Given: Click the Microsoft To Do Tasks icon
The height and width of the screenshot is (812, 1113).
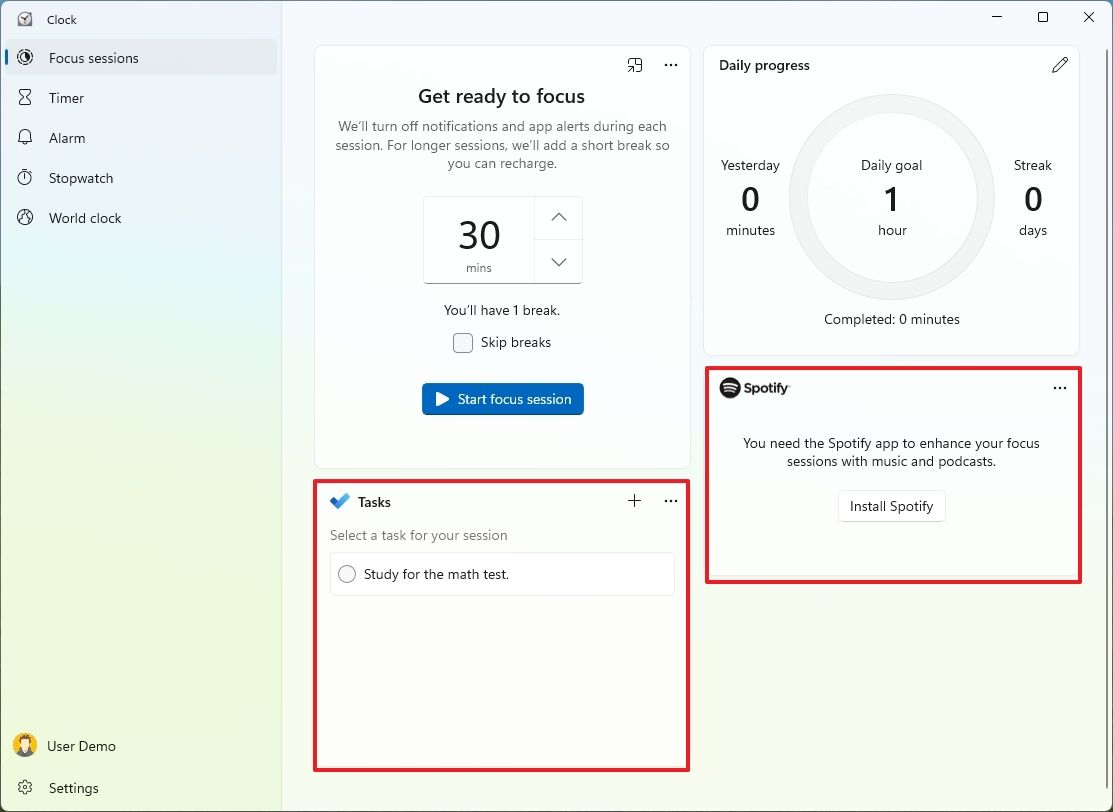Looking at the screenshot, I should pos(340,502).
